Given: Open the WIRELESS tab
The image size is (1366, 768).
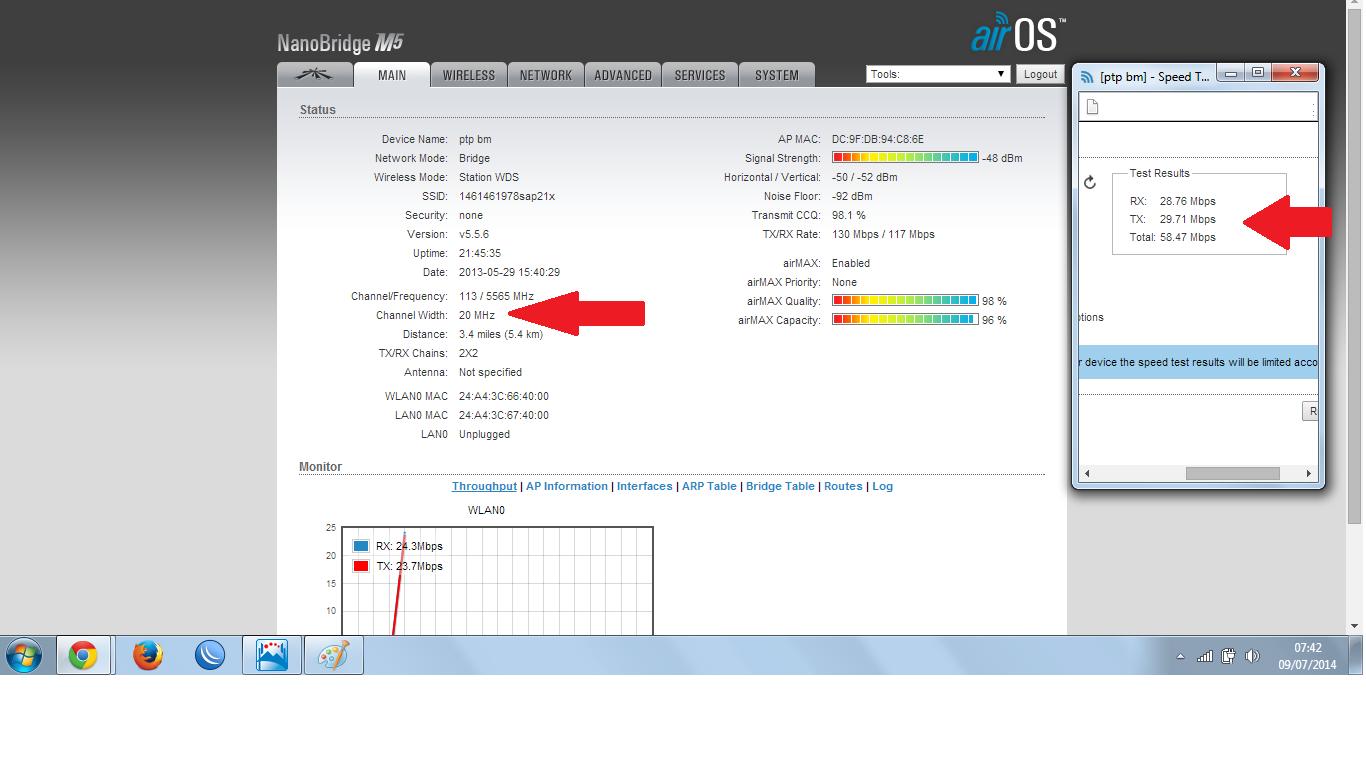Looking at the screenshot, I should pyautogui.click(x=469, y=75).
